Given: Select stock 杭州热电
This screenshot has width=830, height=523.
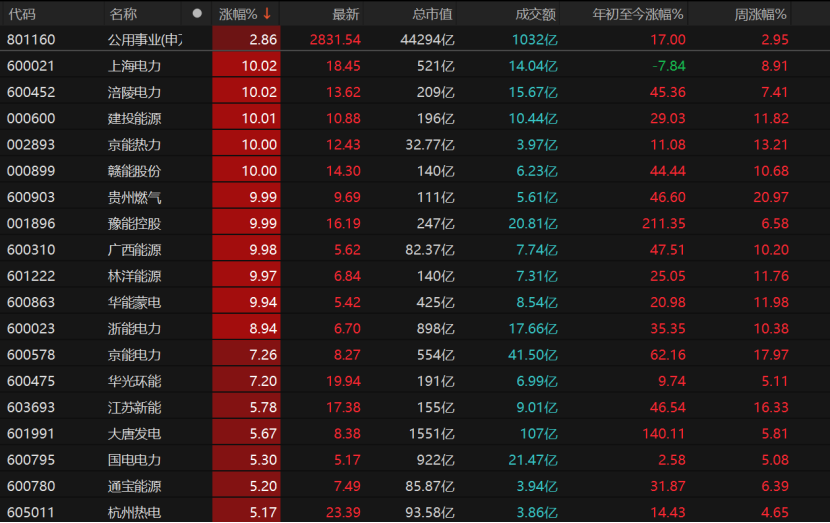Looking at the screenshot, I should 134,512.
